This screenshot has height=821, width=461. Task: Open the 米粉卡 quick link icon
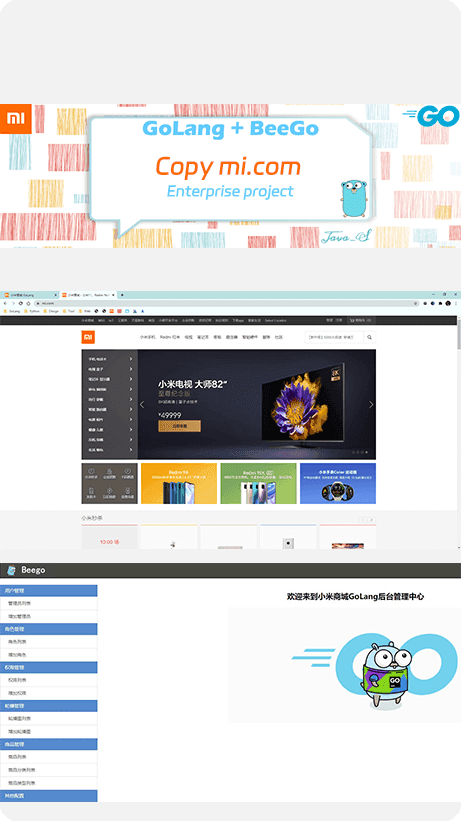coord(91,493)
